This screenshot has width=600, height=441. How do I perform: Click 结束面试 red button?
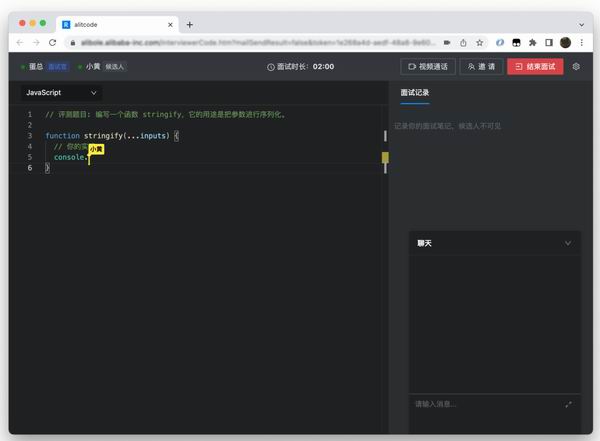[535, 67]
